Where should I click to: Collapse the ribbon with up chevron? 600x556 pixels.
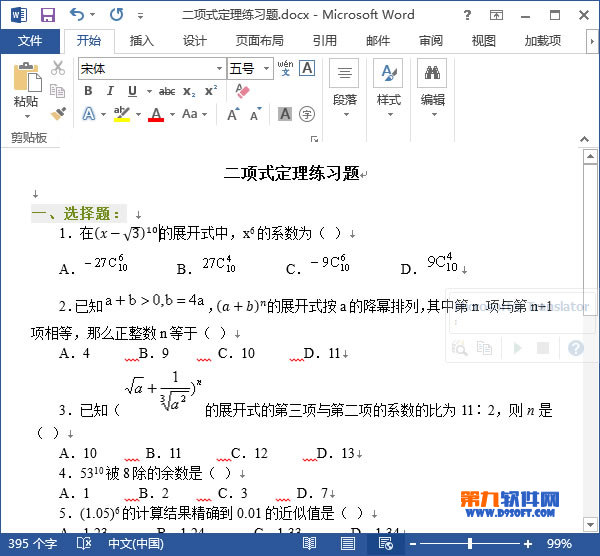584,139
